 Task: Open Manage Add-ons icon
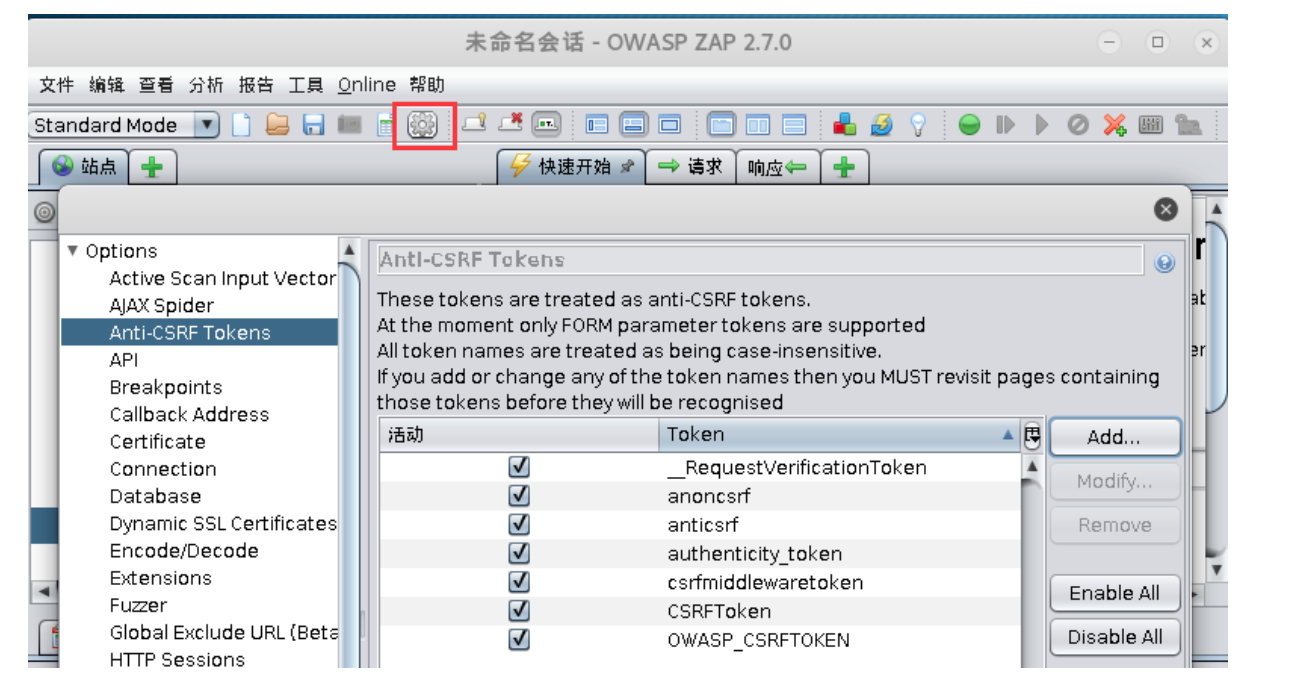845,124
